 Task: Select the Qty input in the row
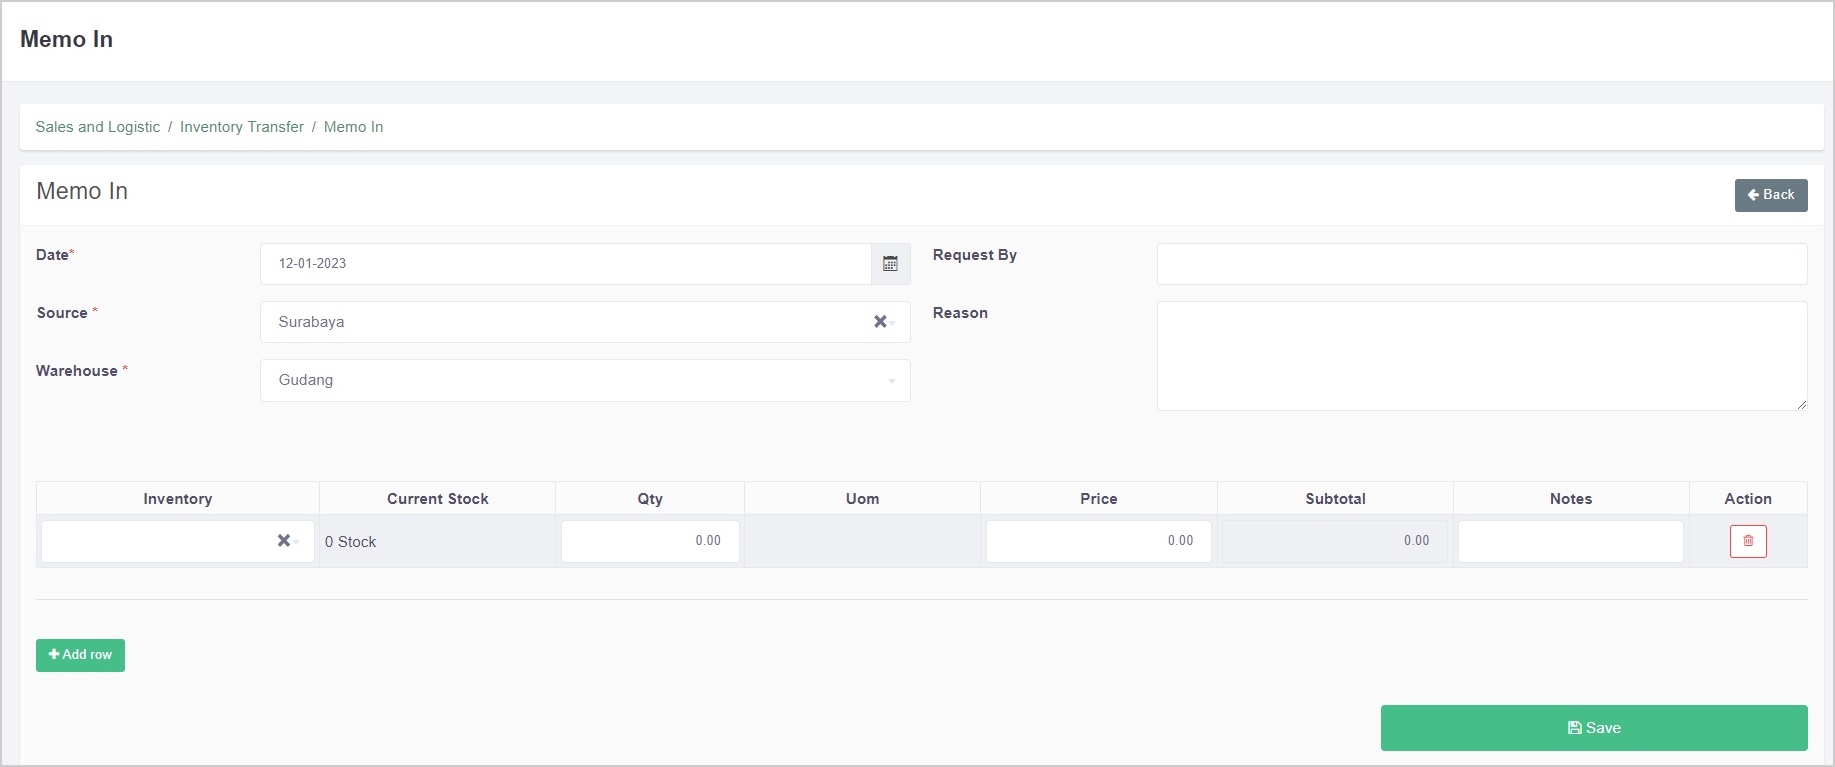point(650,541)
